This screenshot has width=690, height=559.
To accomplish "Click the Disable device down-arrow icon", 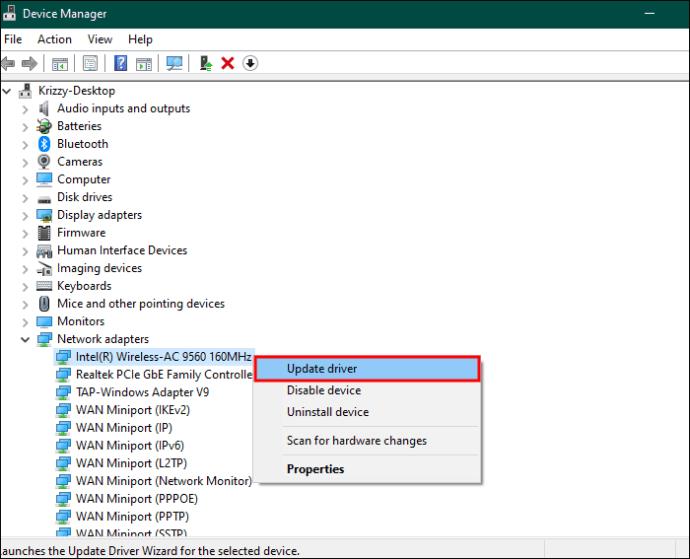I will (x=250, y=63).
